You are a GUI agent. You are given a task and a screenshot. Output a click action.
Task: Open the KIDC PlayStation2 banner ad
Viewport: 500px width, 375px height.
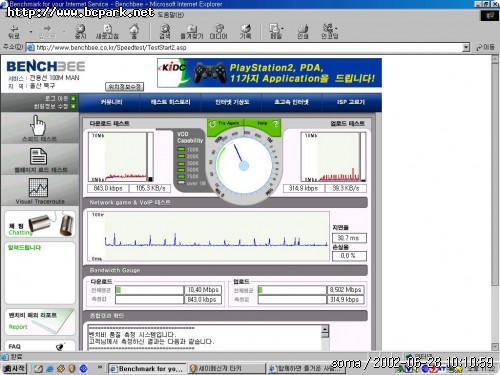(x=269, y=73)
